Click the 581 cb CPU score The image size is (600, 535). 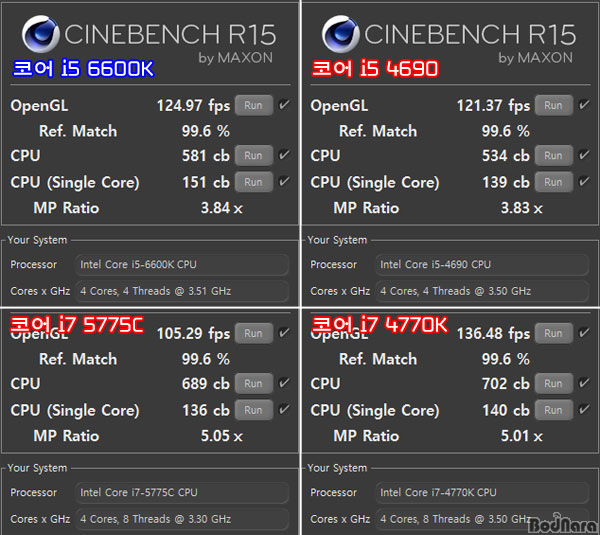click(206, 156)
